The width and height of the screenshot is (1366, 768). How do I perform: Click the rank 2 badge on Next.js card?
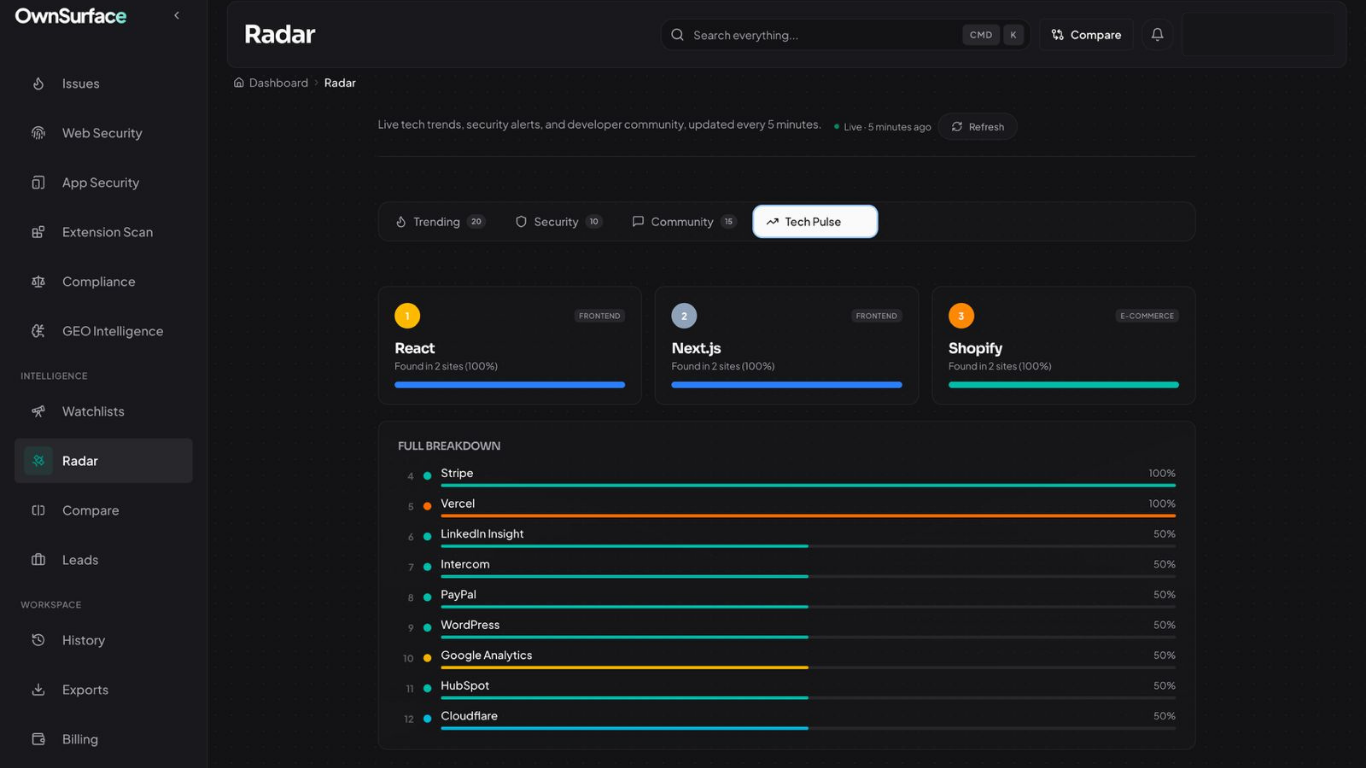click(x=684, y=316)
